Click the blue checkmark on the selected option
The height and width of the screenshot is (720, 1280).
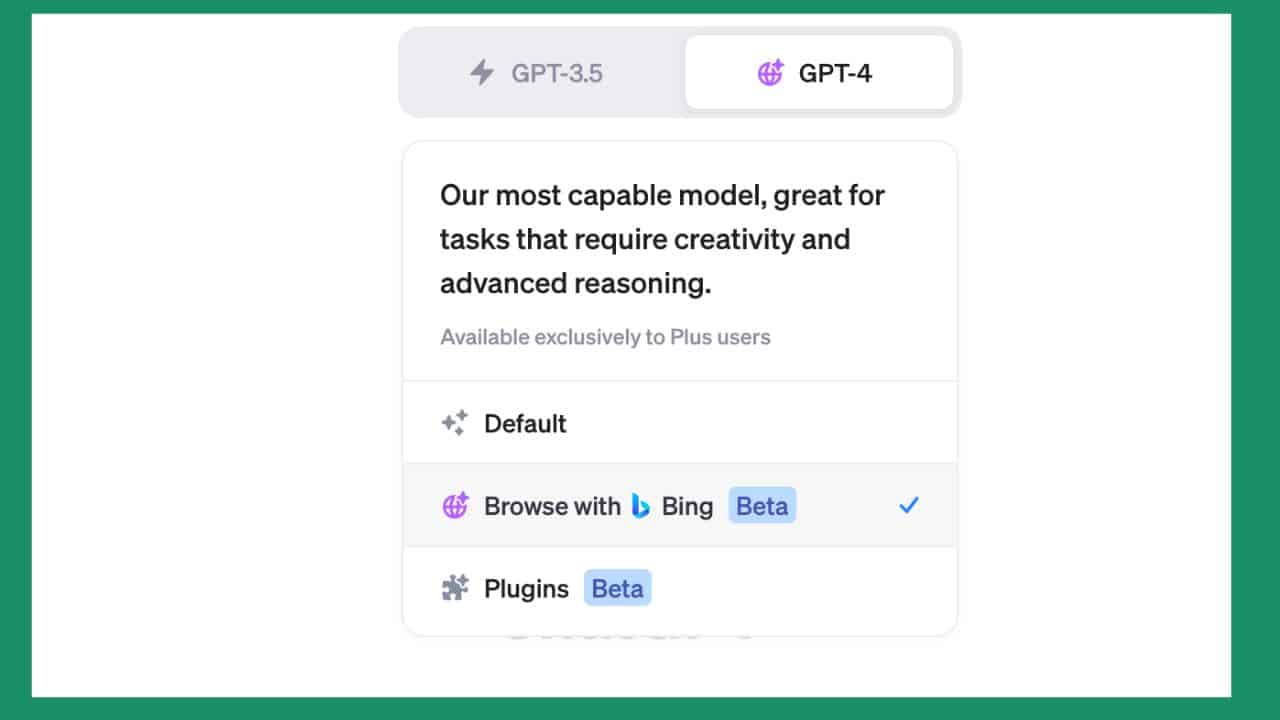[x=908, y=506]
